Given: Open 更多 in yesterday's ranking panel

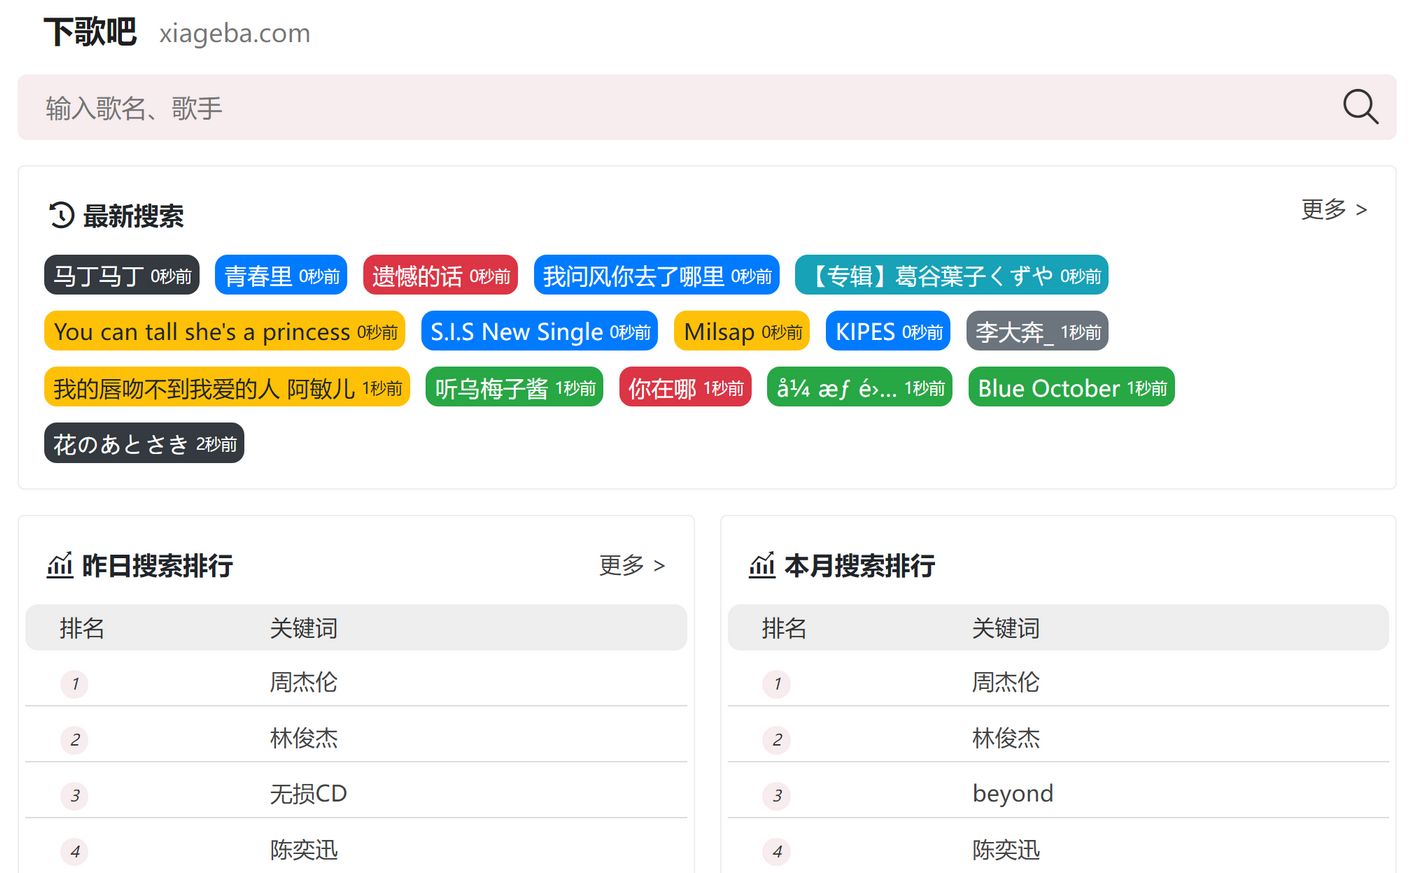Looking at the screenshot, I should pos(631,565).
